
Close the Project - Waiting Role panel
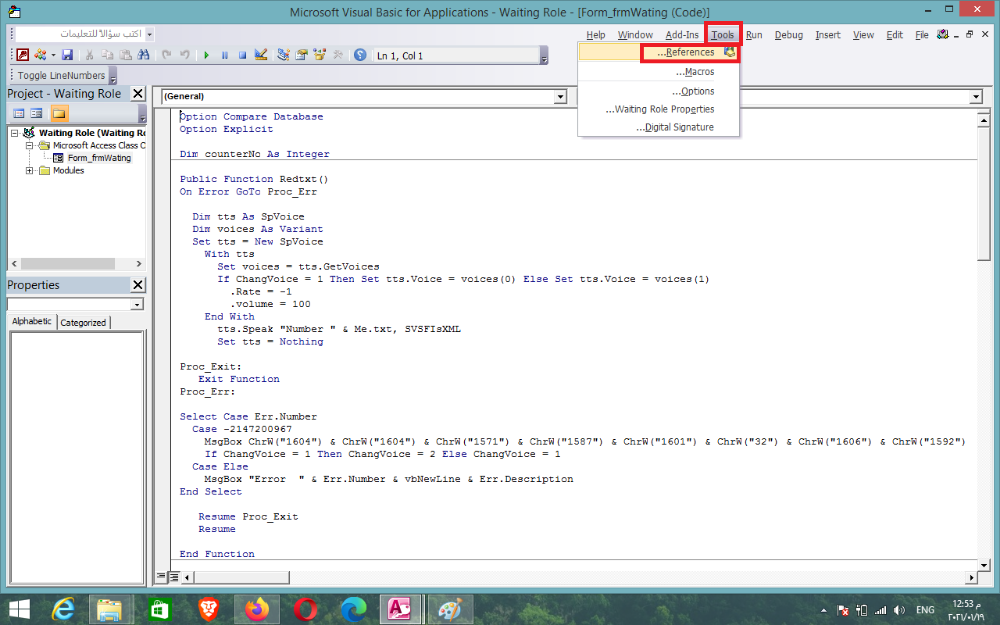click(138, 94)
